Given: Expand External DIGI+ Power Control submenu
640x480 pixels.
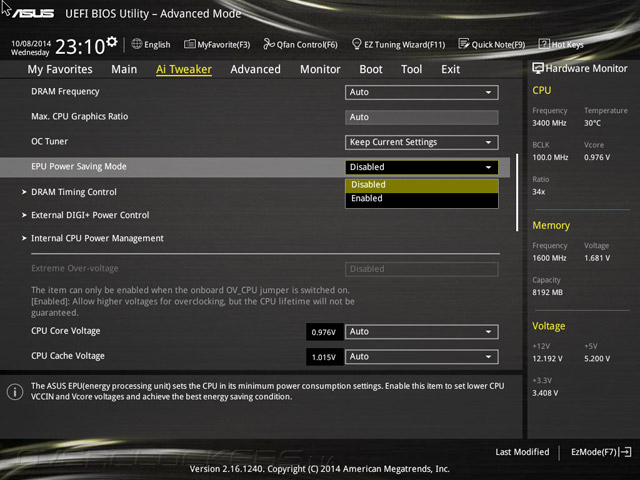Looking at the screenshot, I should click(90, 215).
